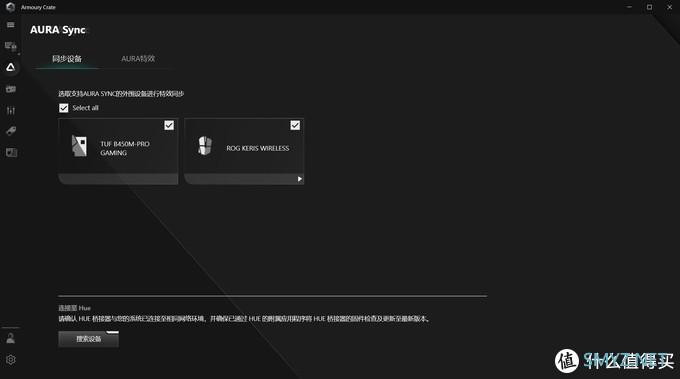Switch to the AURA特效 tab
The width and height of the screenshot is (680, 379).
coord(138,59)
